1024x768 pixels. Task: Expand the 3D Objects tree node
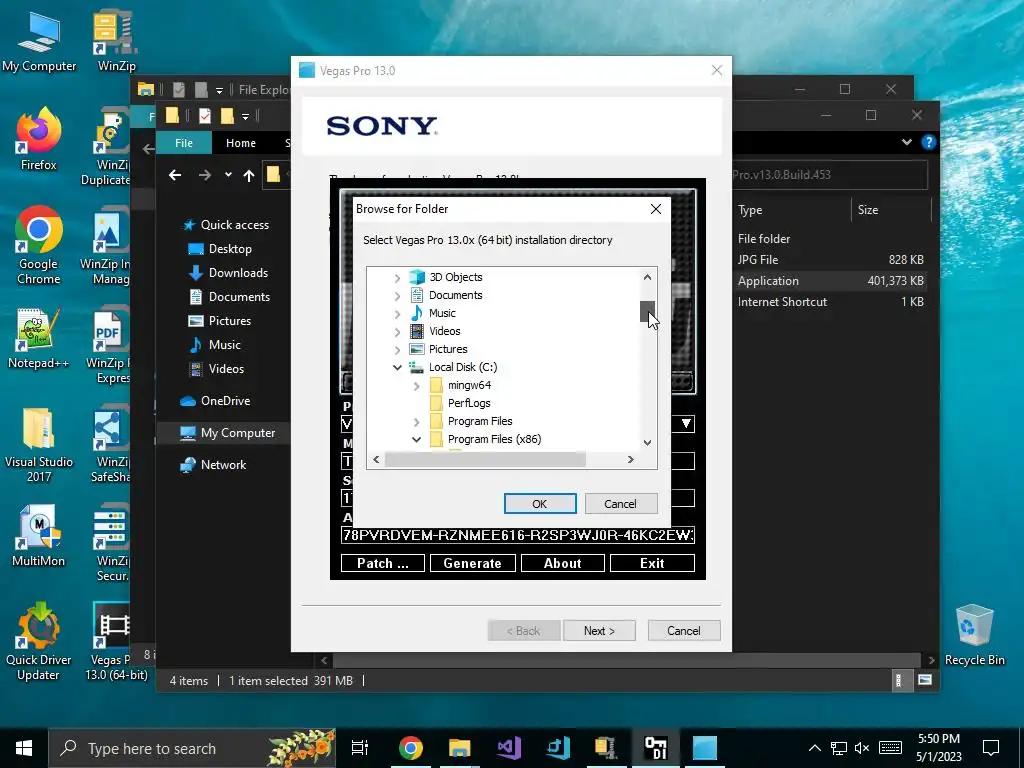[397, 278]
